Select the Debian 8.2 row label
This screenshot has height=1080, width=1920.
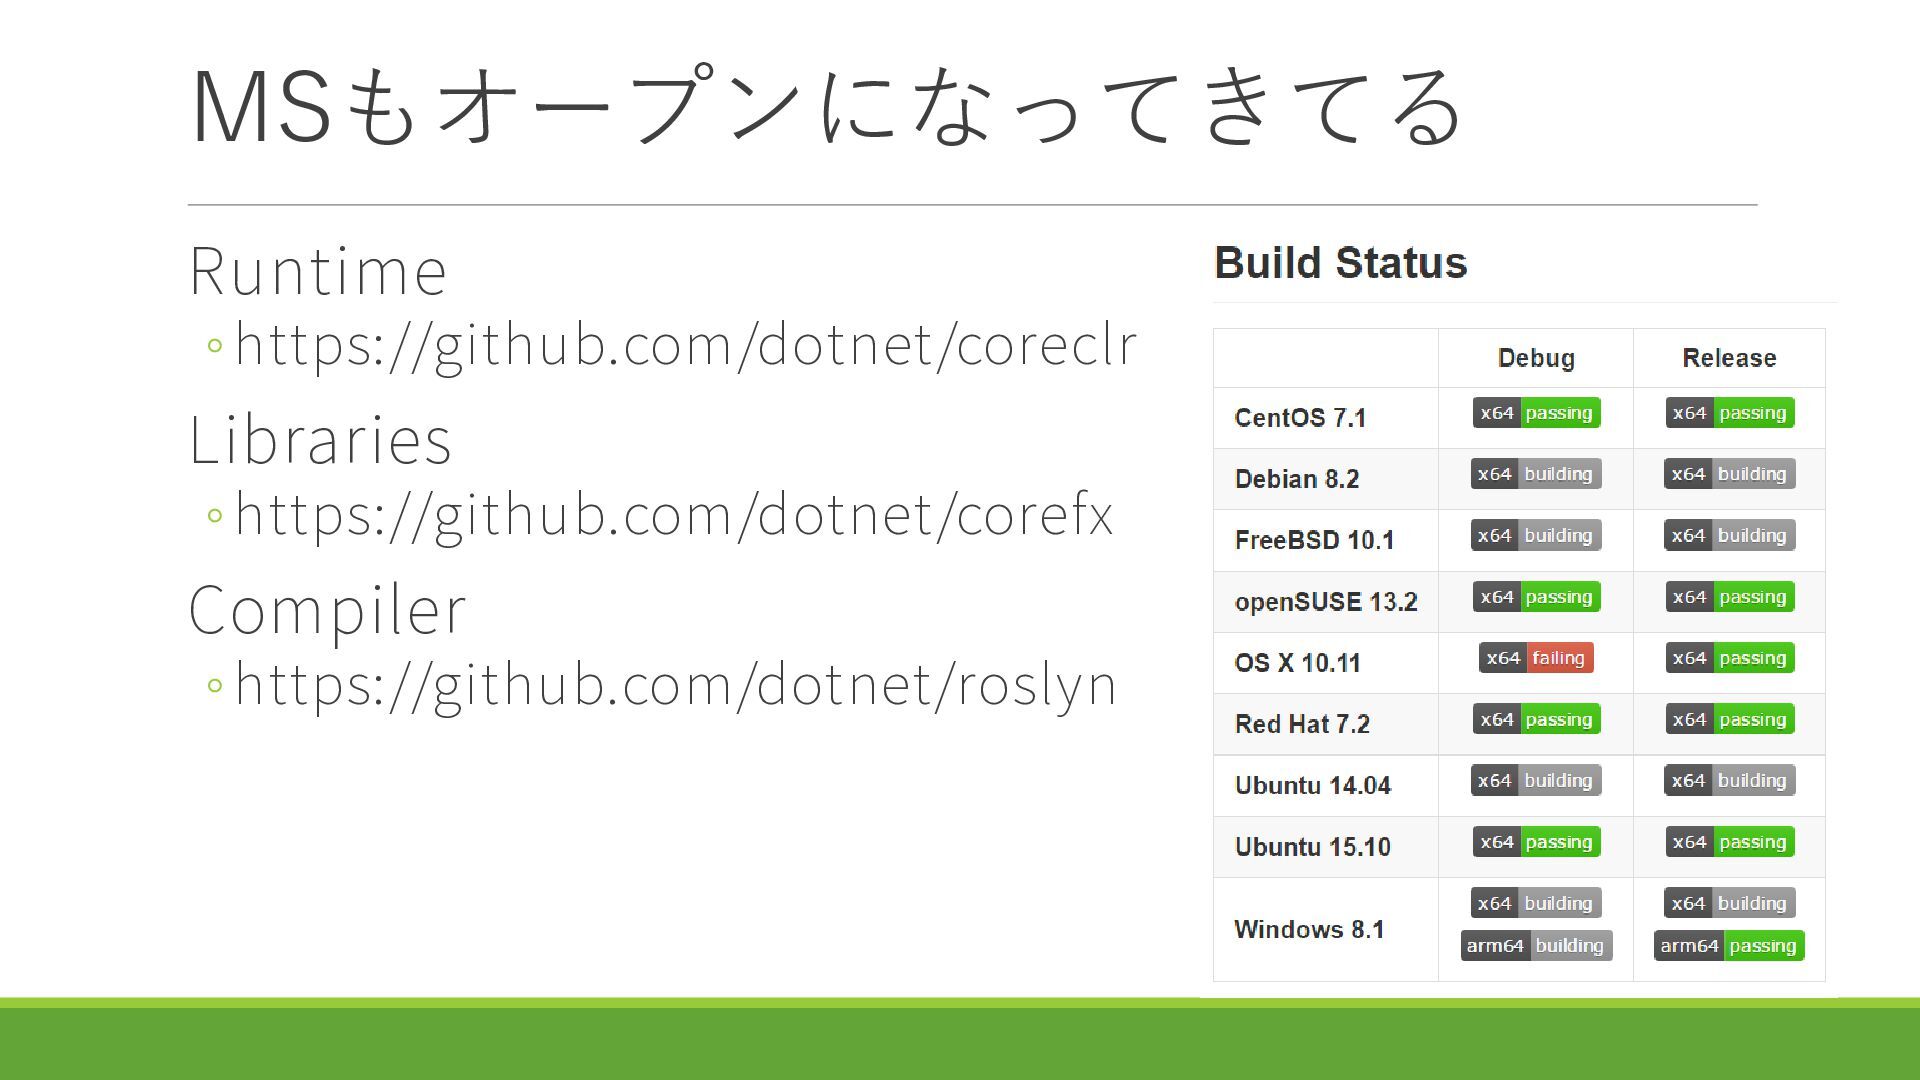(1297, 479)
